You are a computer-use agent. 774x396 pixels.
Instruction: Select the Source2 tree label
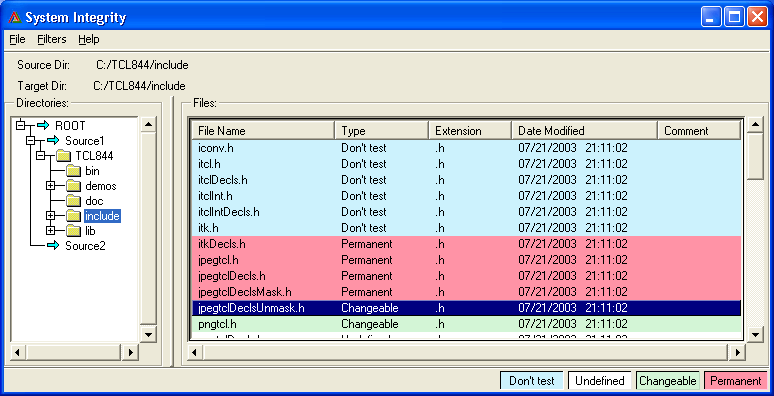click(85, 245)
